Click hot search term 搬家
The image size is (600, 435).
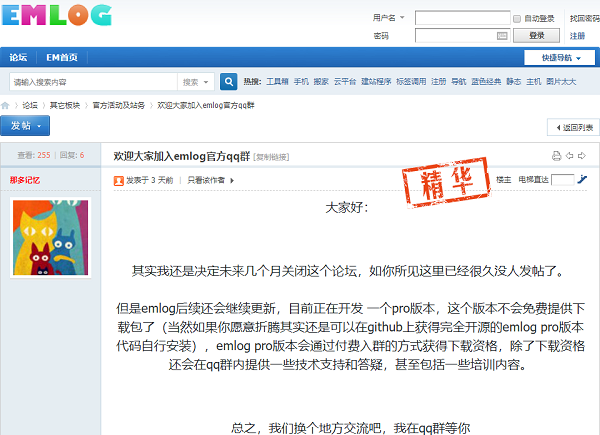[x=321, y=81]
